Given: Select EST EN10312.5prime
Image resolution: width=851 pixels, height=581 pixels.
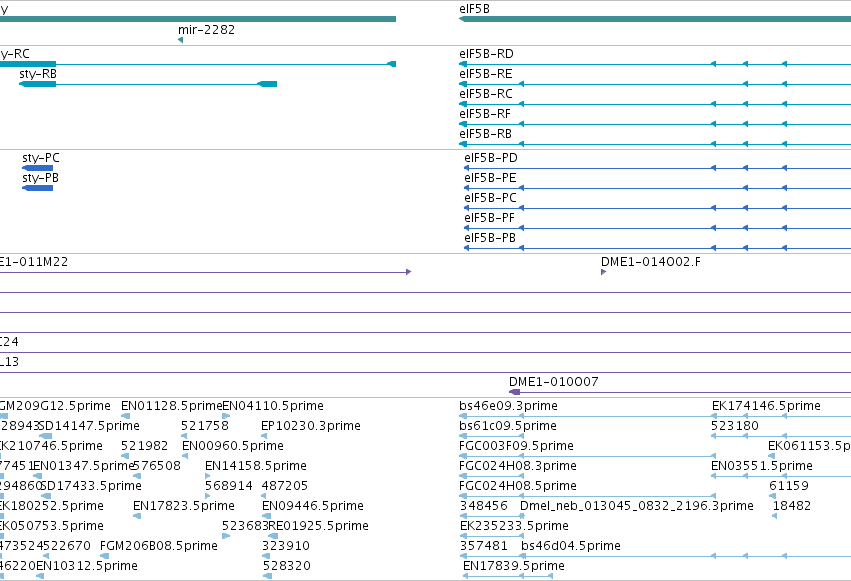Looking at the screenshot, I should (86, 566).
